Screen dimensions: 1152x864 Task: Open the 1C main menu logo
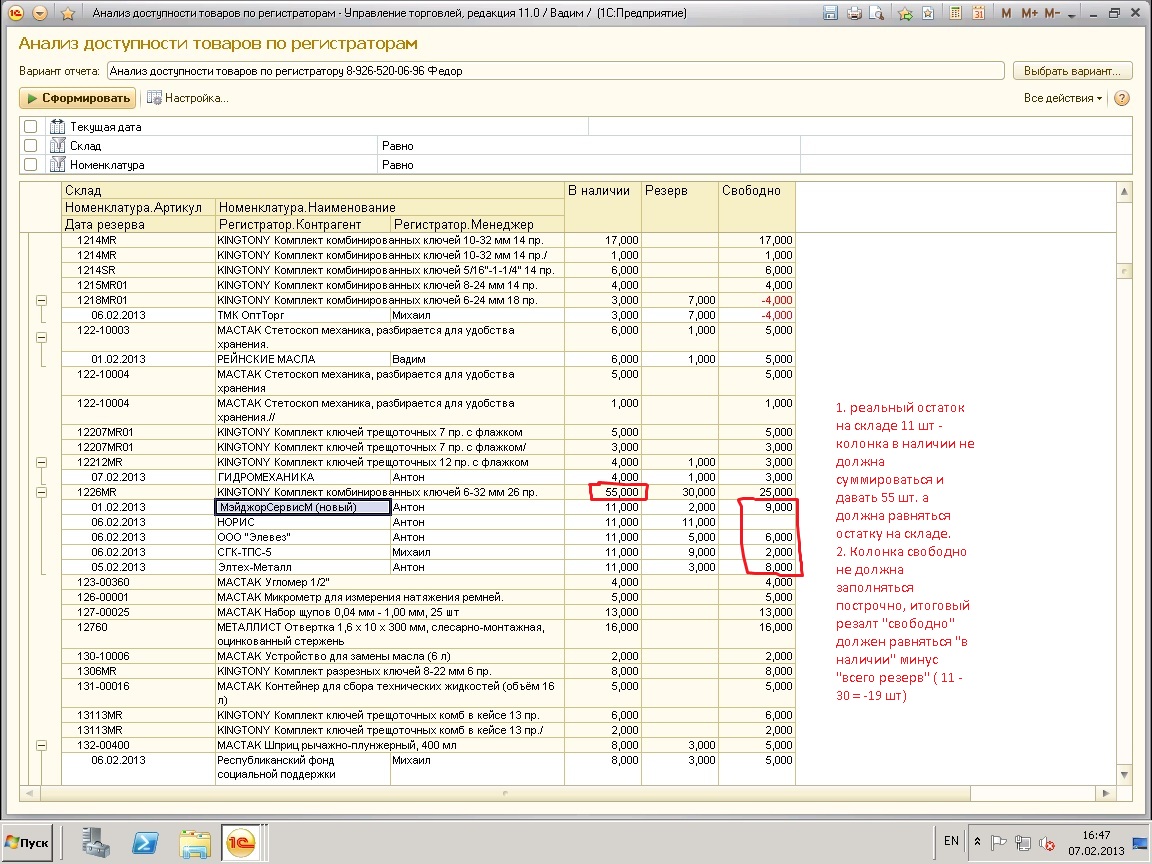point(15,13)
